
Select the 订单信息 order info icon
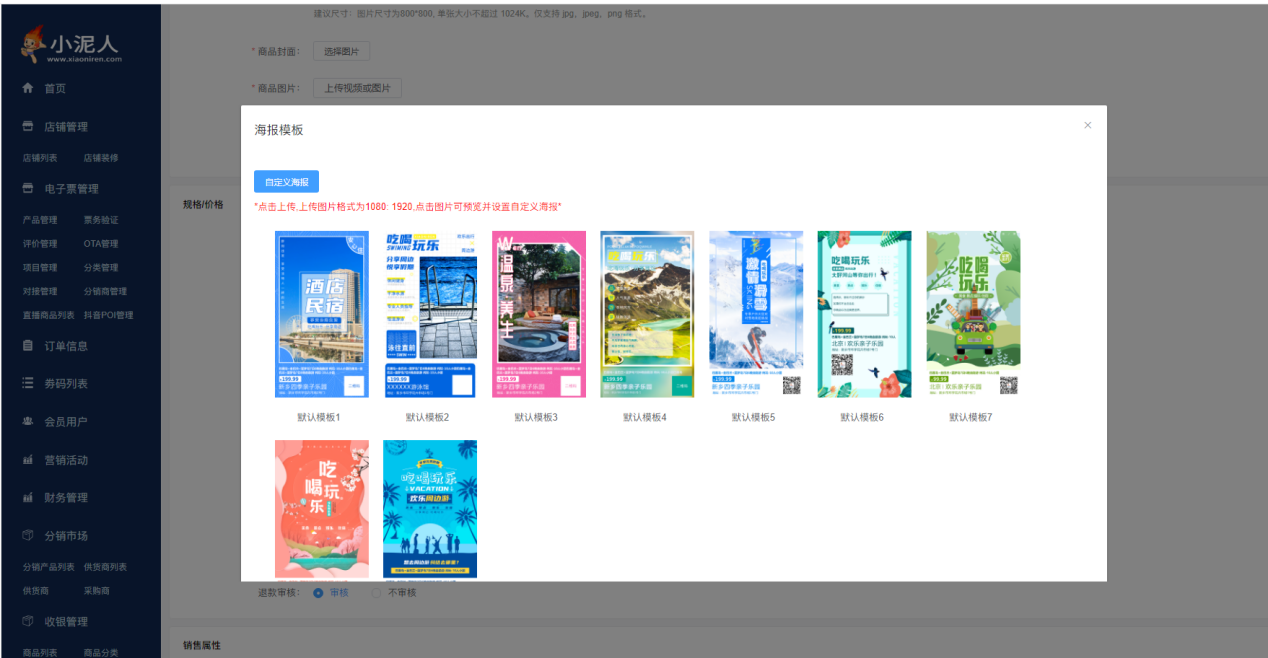tap(28, 346)
